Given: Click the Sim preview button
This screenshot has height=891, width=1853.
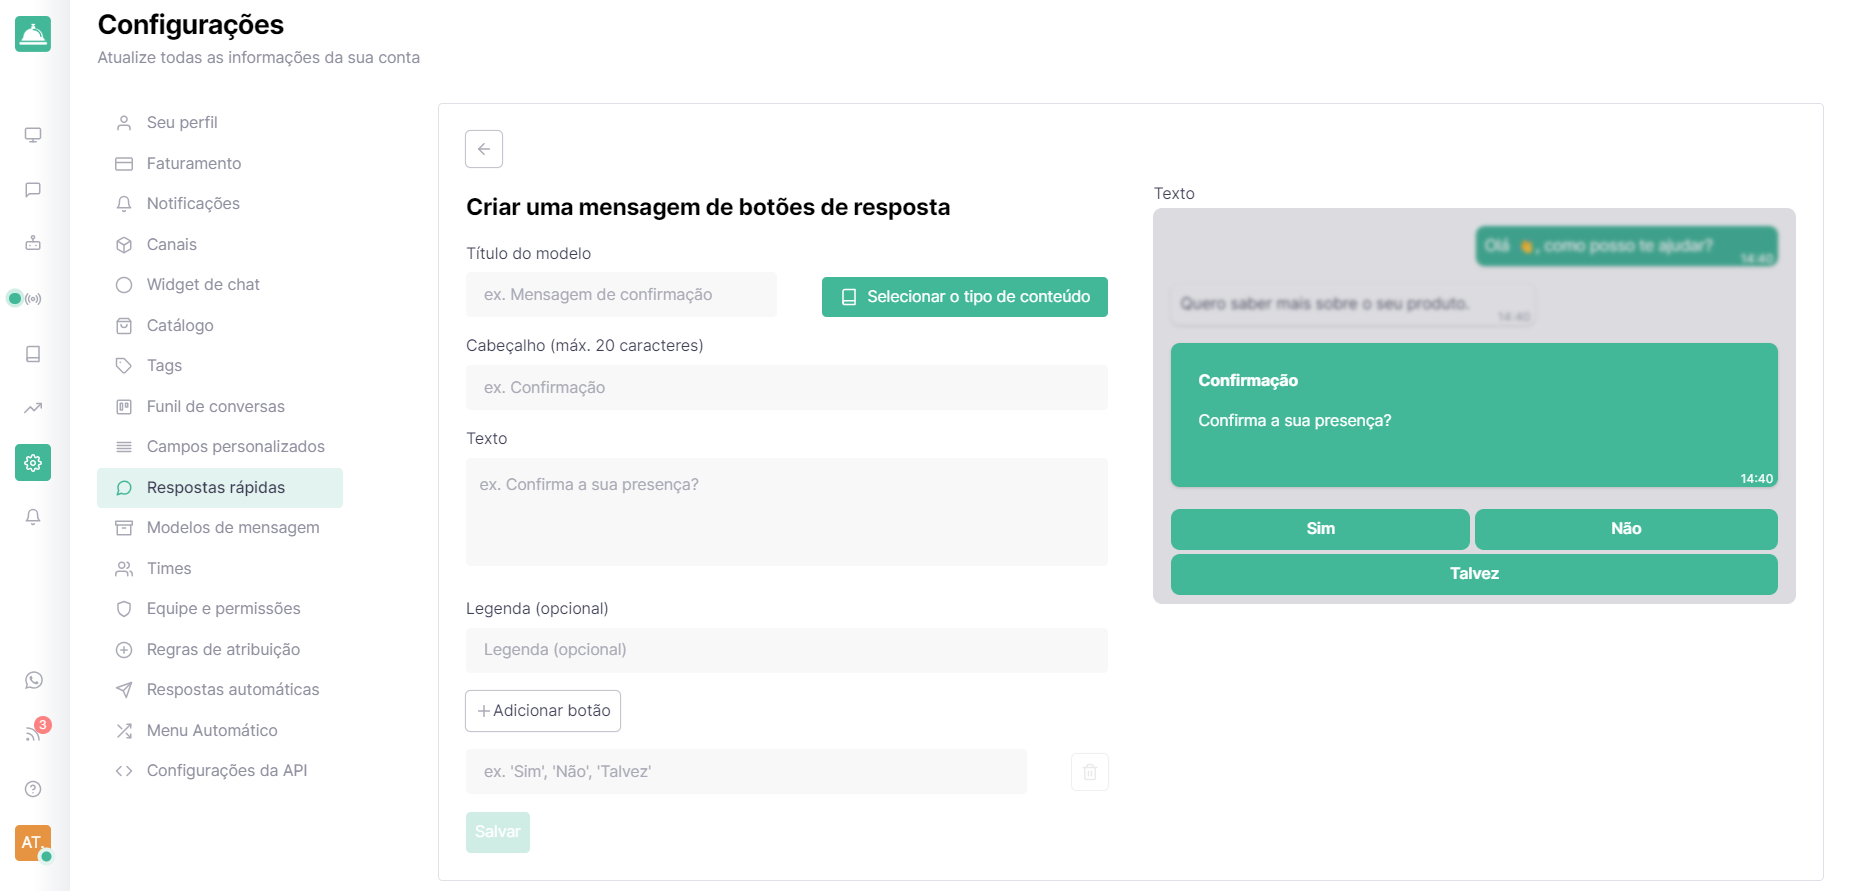Looking at the screenshot, I should [1320, 529].
